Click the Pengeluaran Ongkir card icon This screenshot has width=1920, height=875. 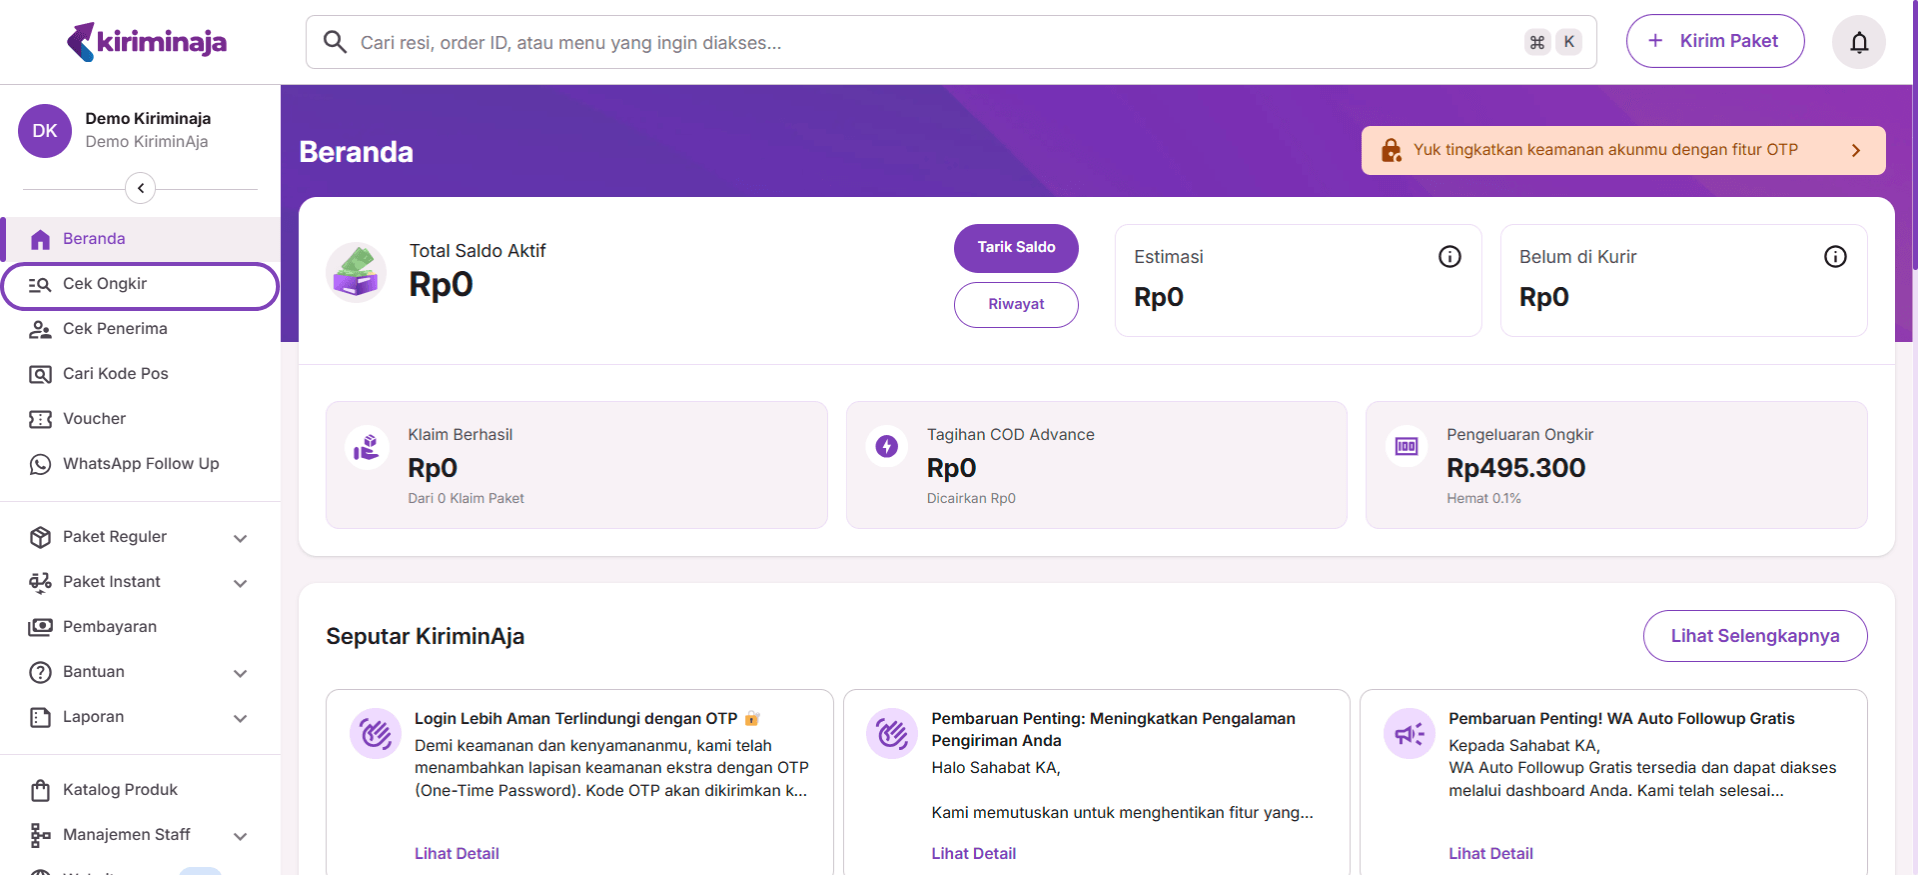[1406, 446]
